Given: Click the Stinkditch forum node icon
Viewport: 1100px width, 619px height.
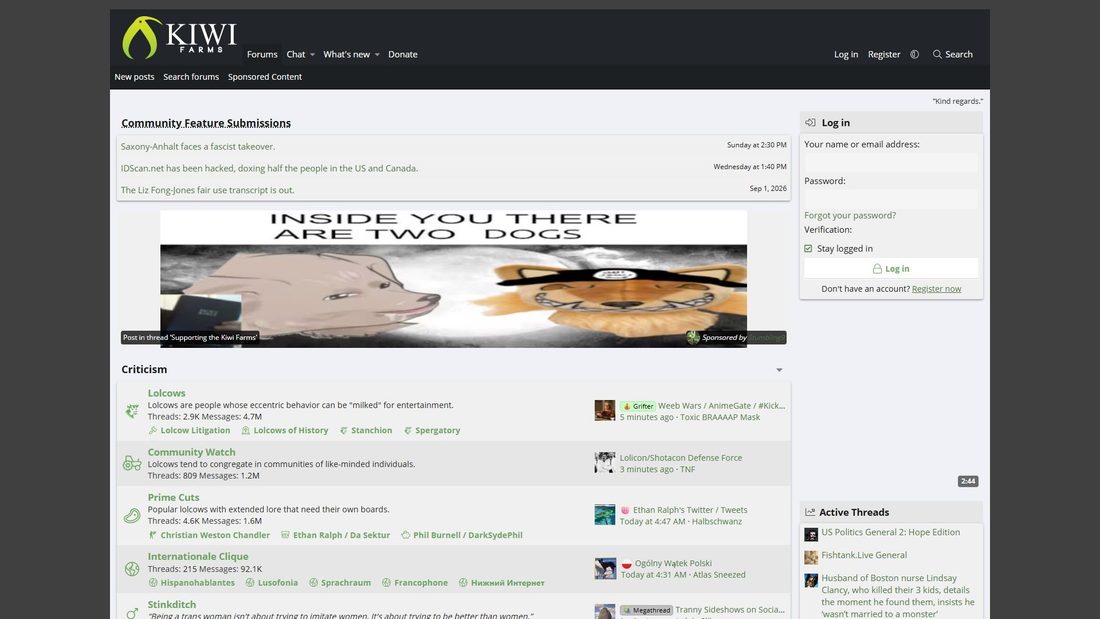Looking at the screenshot, I should pos(132,613).
